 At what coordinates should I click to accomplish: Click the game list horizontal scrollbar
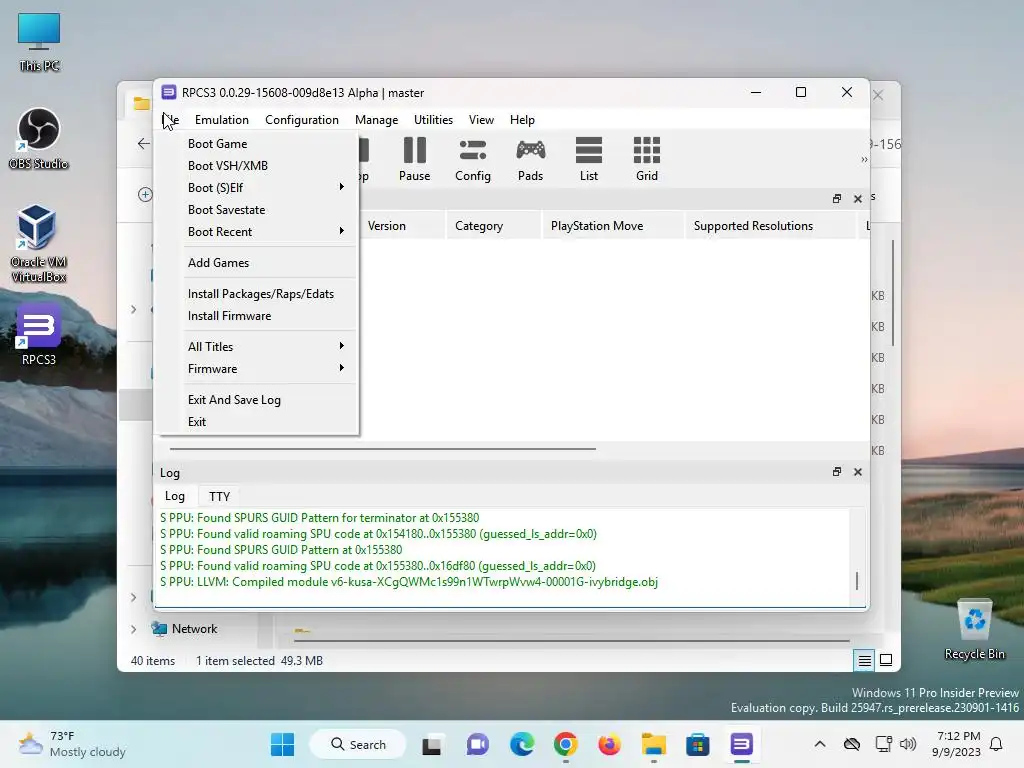(x=383, y=449)
